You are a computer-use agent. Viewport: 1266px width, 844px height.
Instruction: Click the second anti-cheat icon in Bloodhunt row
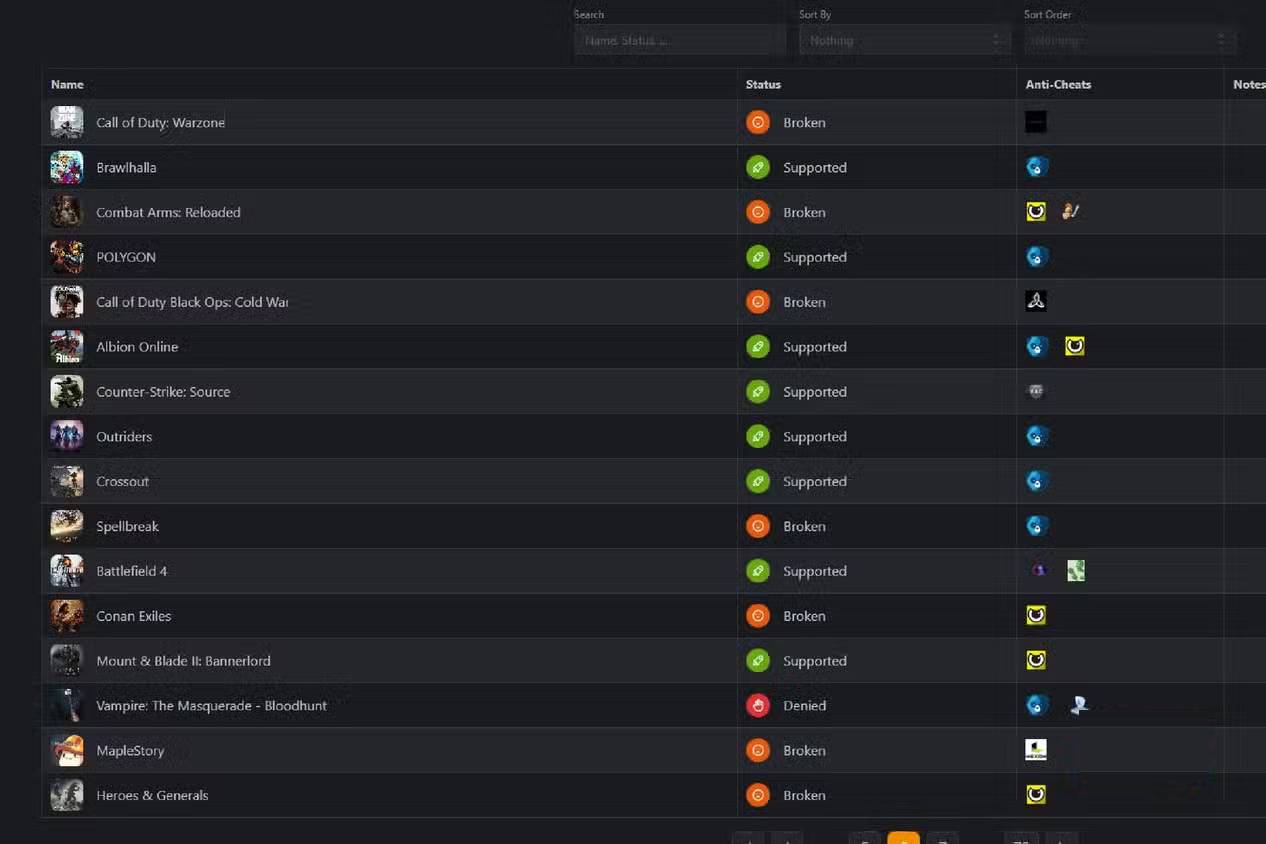click(x=1078, y=706)
